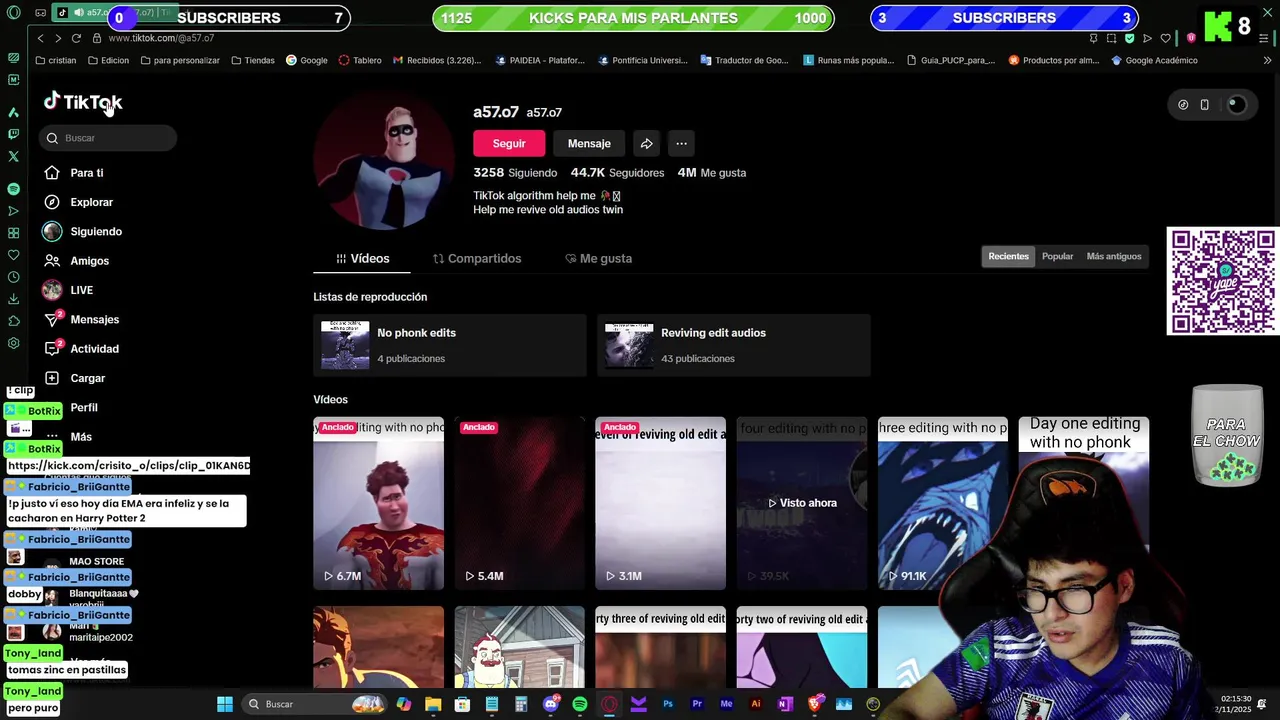Open Mensajes inbox in sidebar

click(81, 319)
